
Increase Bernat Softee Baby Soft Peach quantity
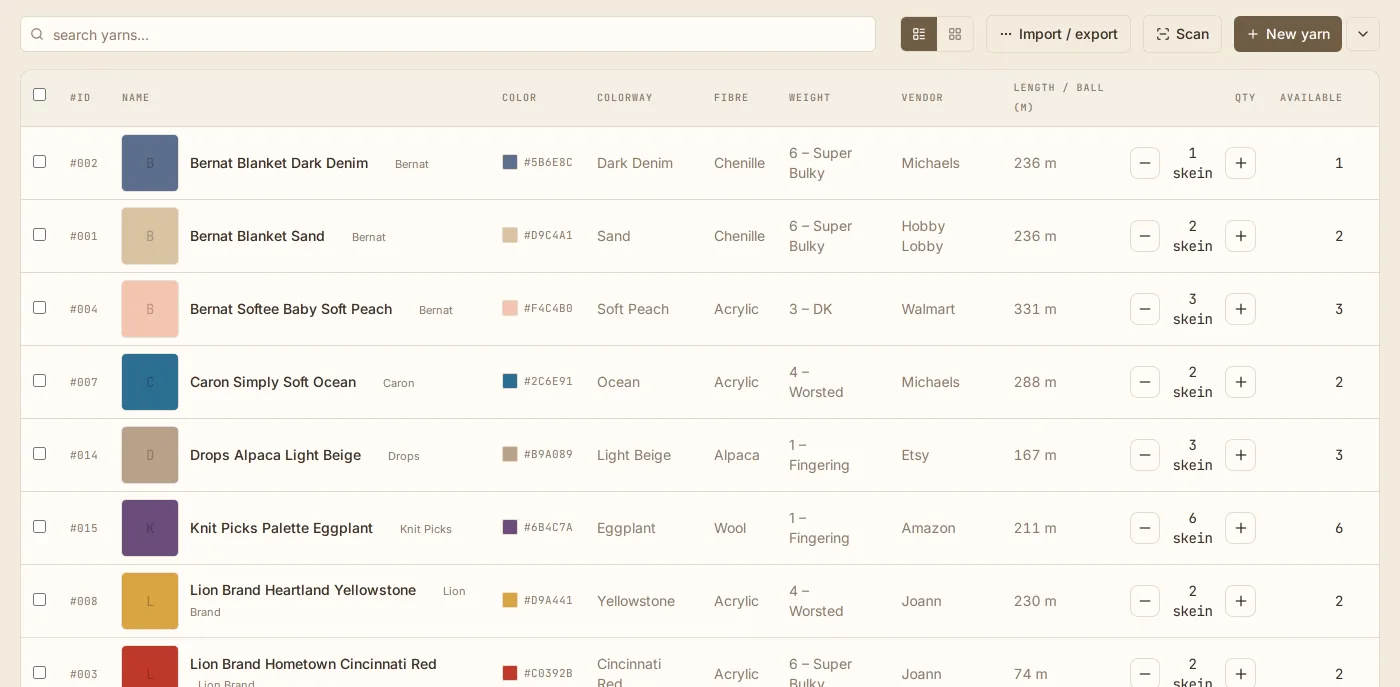click(1240, 309)
